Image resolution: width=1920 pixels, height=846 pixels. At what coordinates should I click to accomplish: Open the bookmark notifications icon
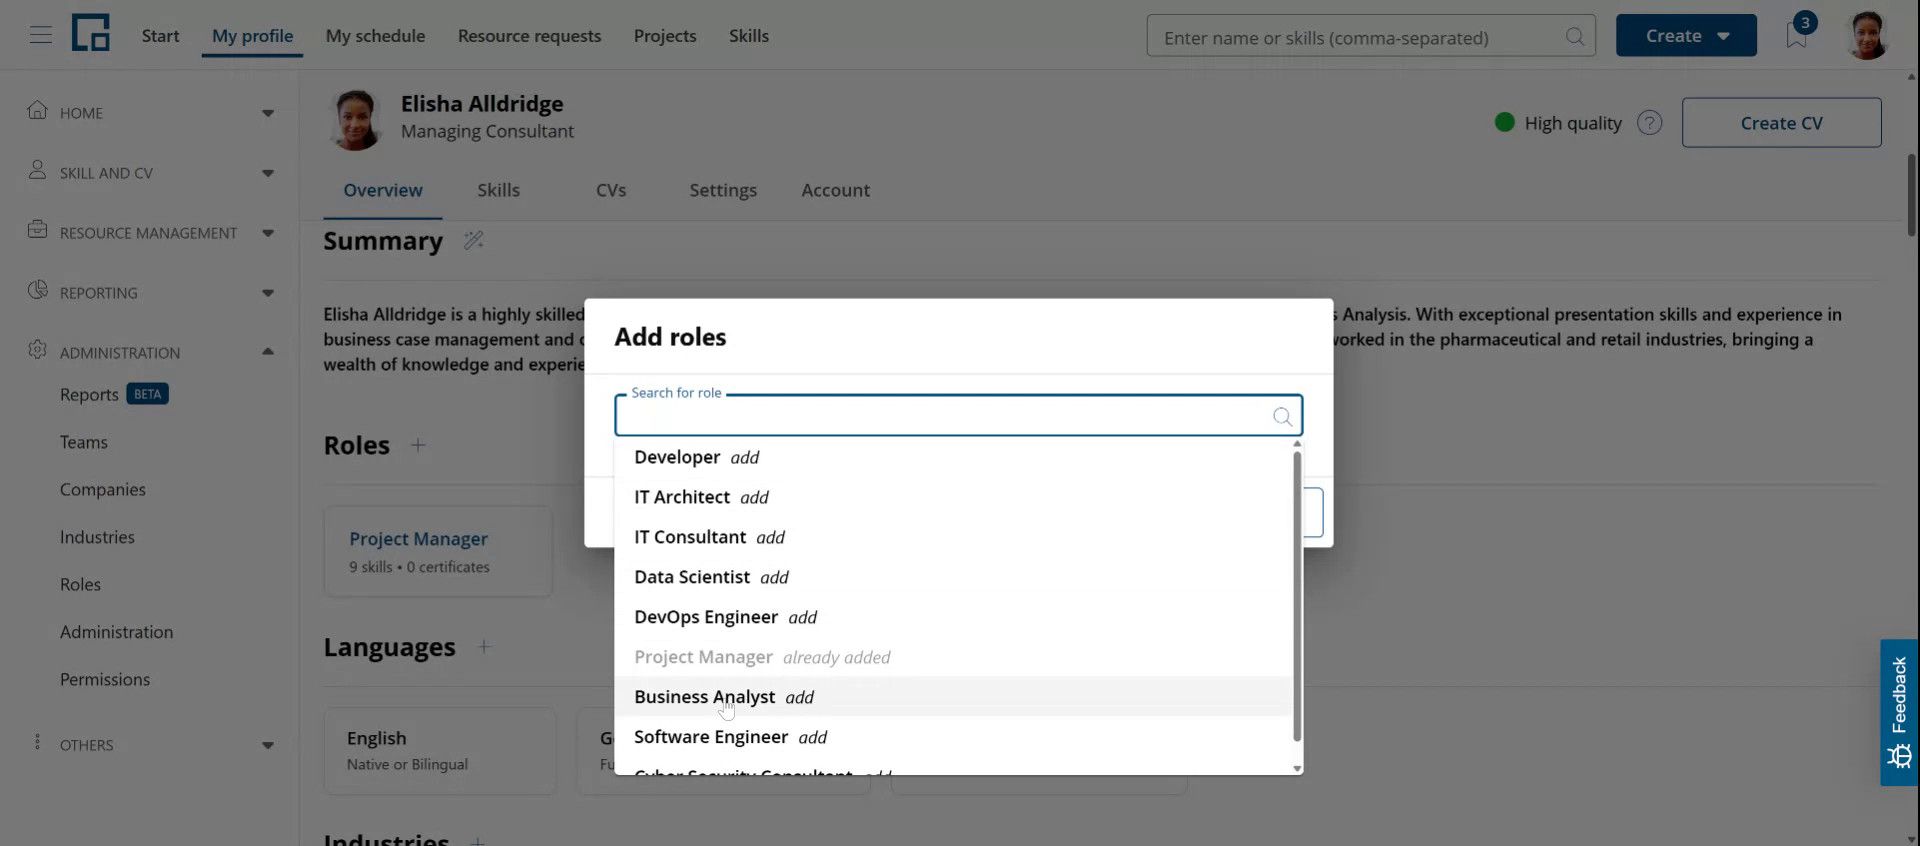click(1797, 35)
